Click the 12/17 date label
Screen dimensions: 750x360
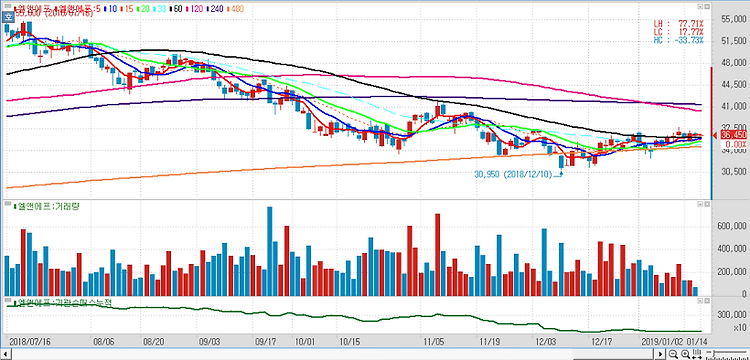(x=601, y=342)
